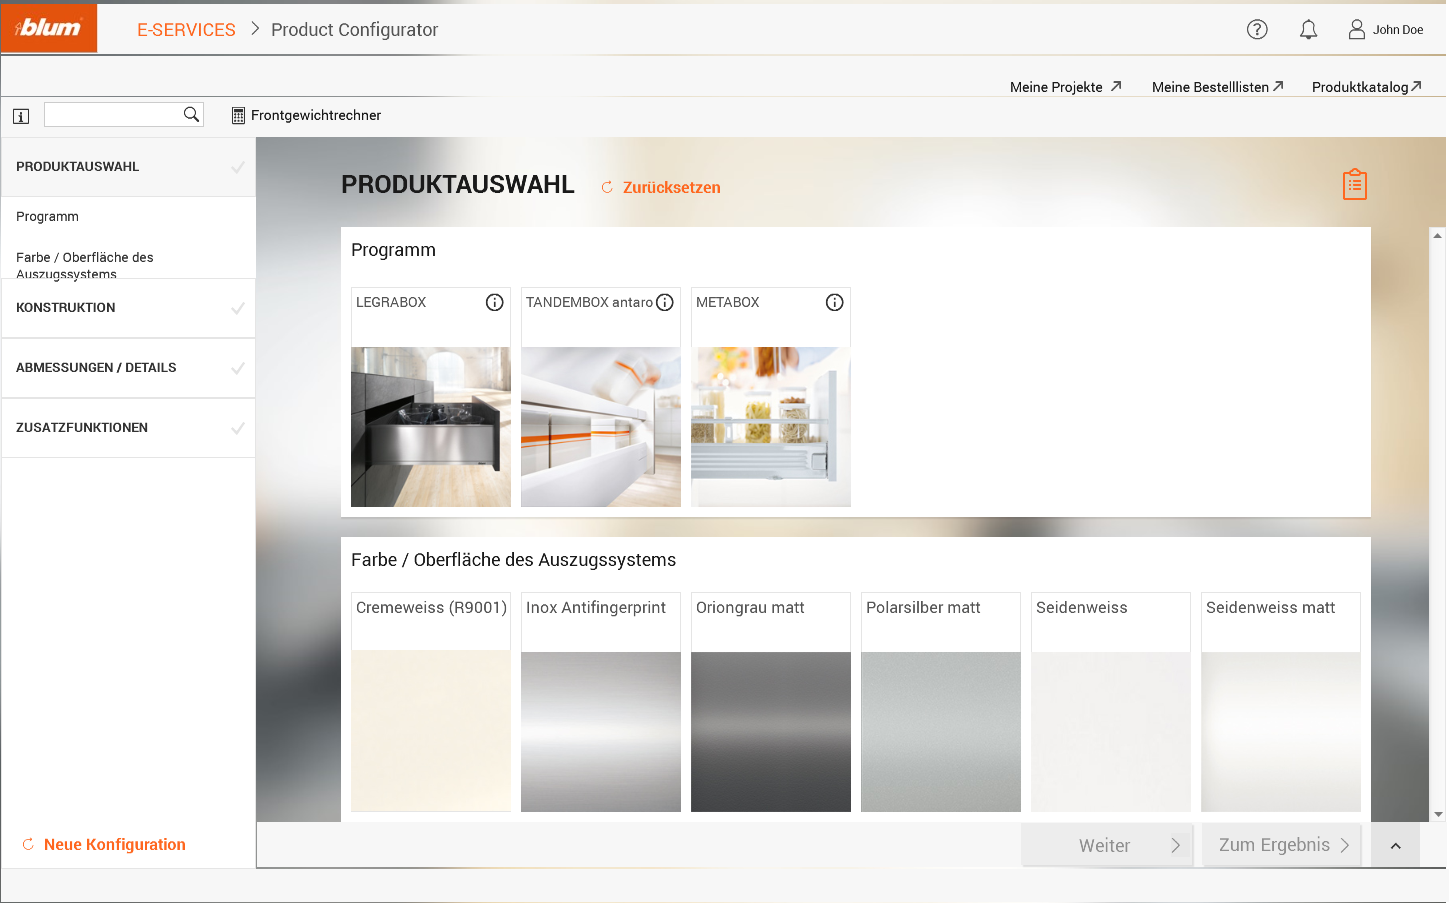
Task: Open the notifications bell
Action: tap(1308, 30)
